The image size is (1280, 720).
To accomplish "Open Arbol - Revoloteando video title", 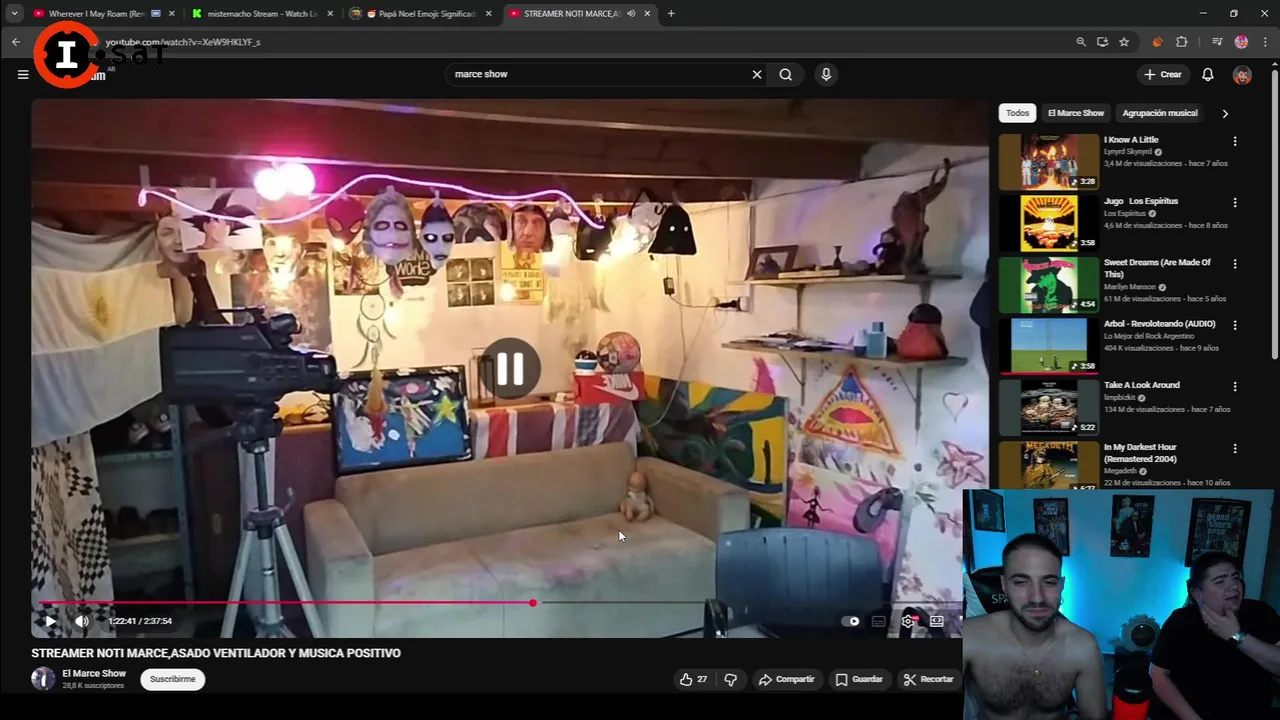I will tap(1159, 324).
